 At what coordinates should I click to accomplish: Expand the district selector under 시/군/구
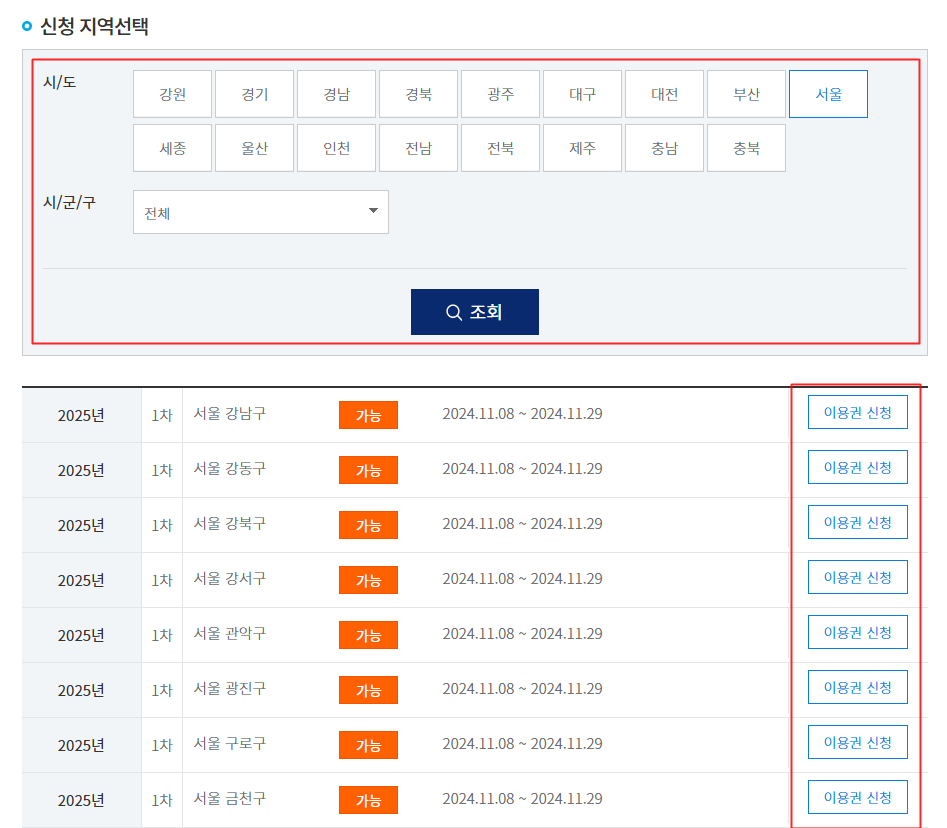pyautogui.click(x=260, y=212)
